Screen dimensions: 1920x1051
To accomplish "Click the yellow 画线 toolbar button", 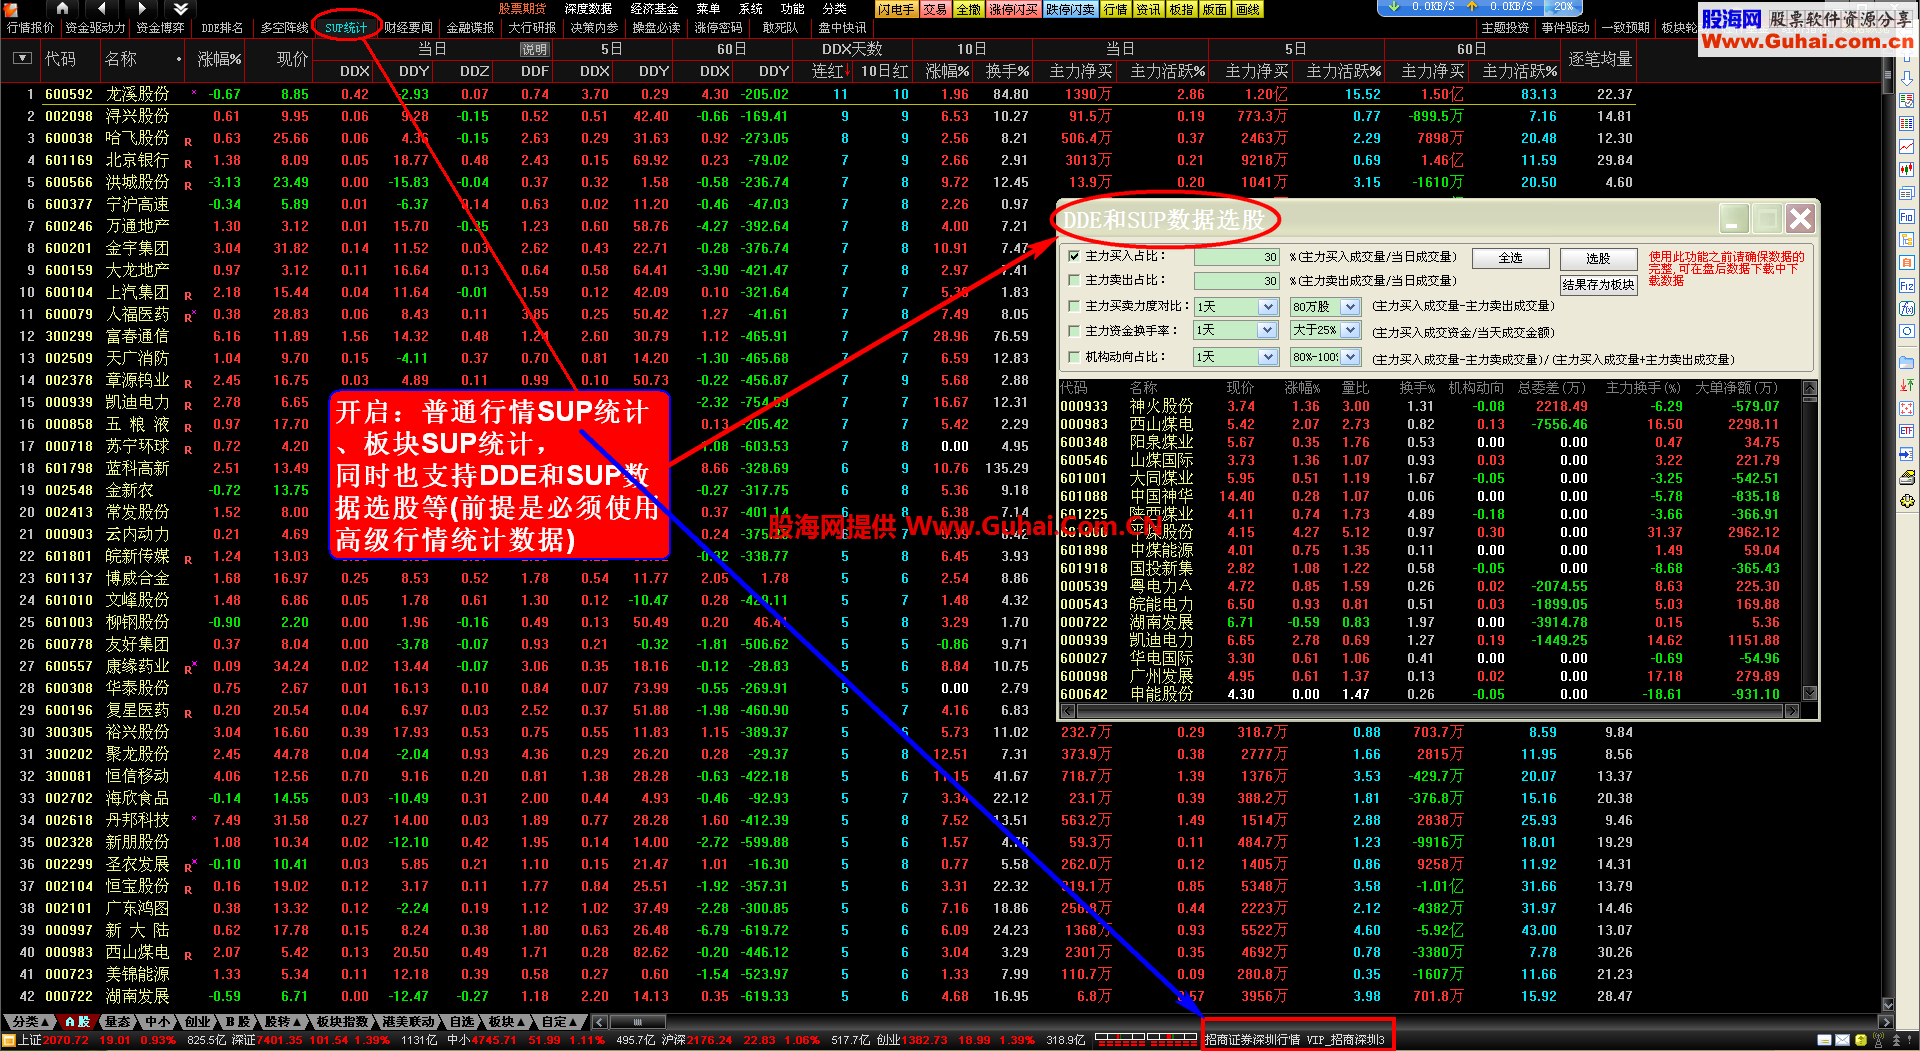I will 1247,9.
